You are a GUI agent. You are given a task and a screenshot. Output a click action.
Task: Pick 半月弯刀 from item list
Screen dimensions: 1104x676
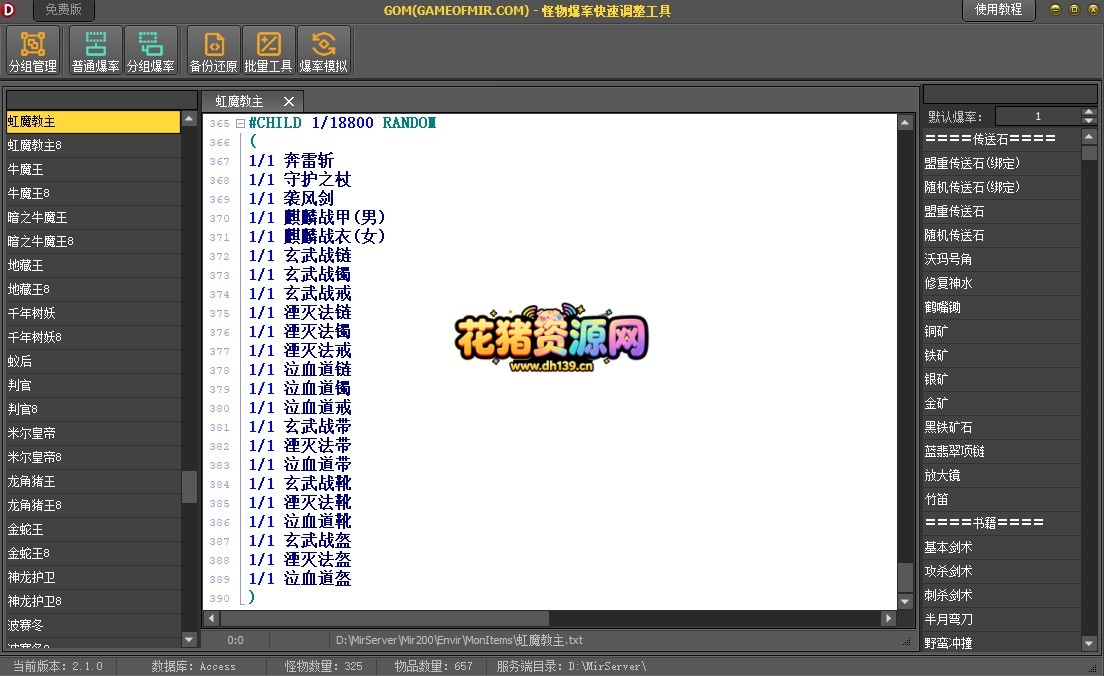[1001, 619]
